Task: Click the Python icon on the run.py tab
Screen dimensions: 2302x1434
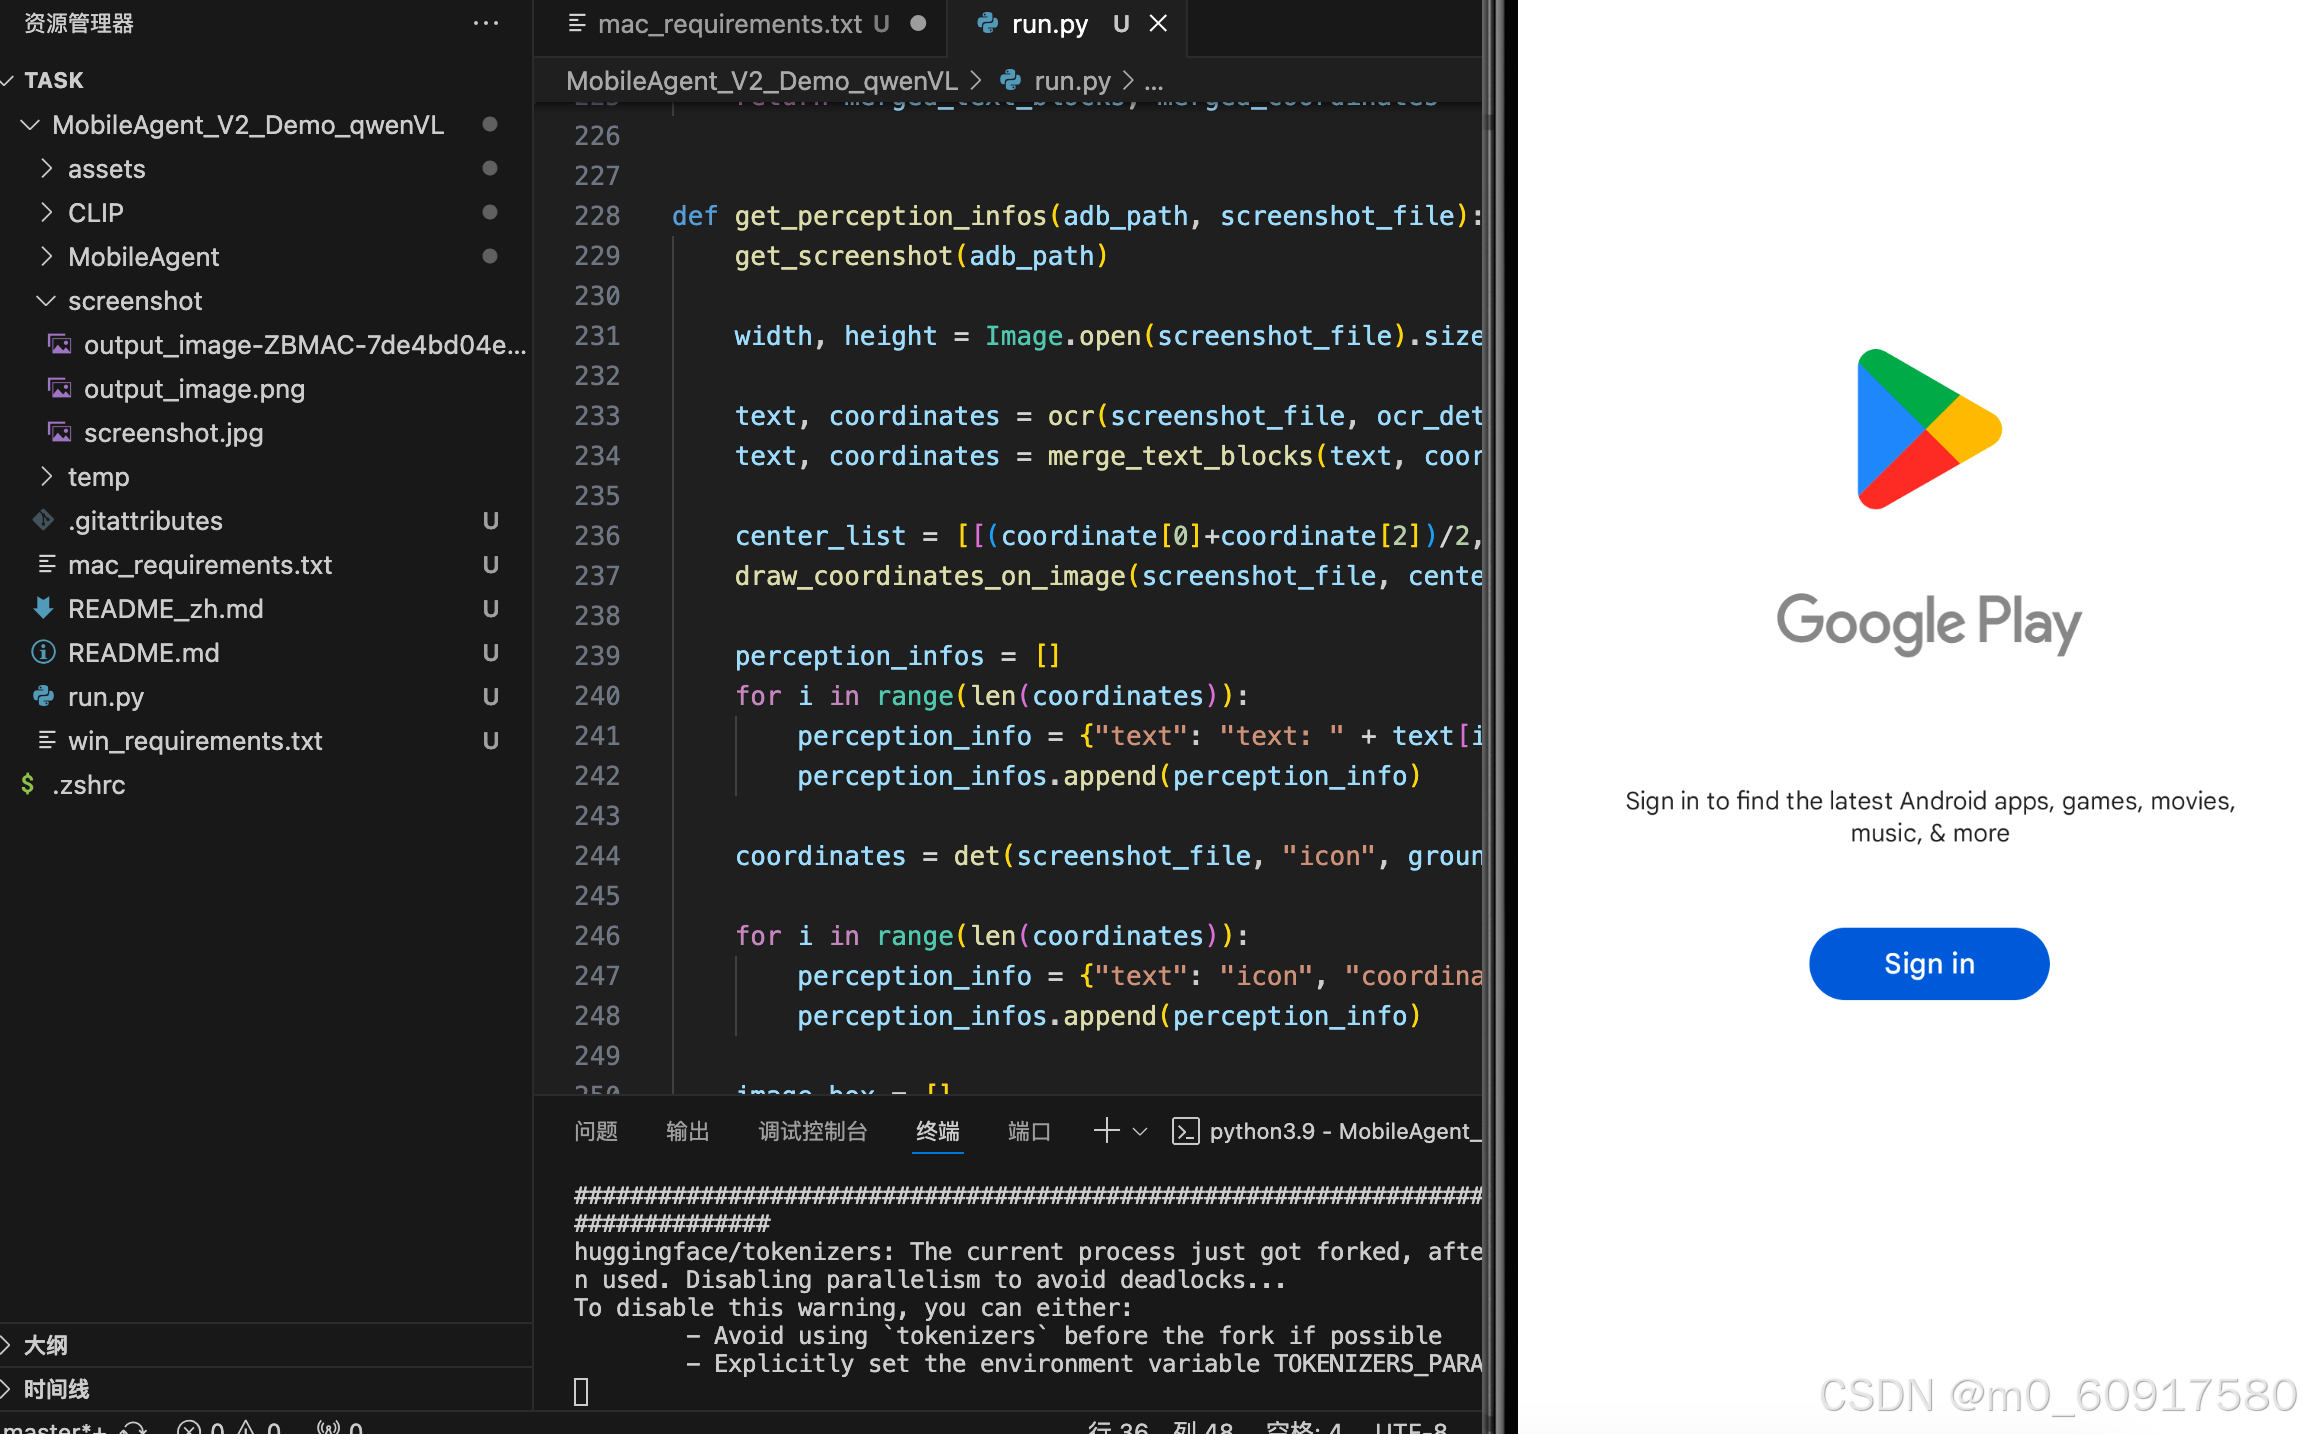Action: pyautogui.click(x=987, y=23)
